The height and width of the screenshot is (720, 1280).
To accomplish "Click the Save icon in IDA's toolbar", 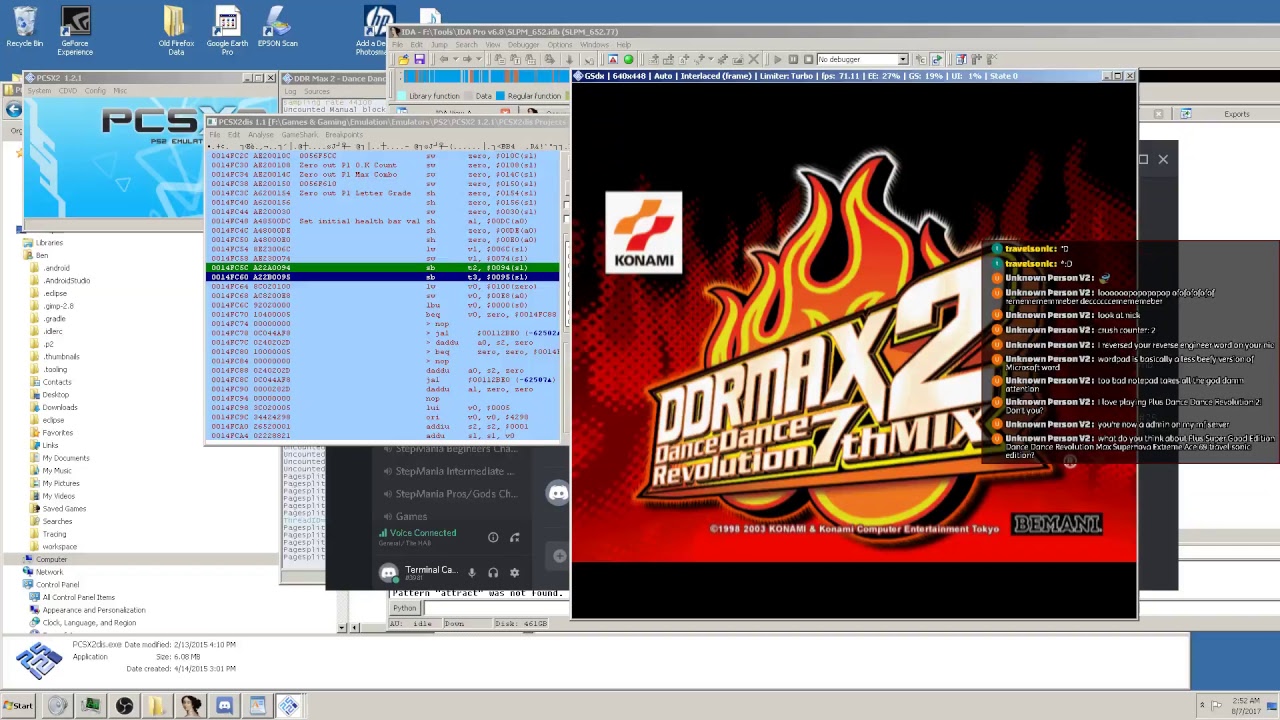I will click(419, 60).
